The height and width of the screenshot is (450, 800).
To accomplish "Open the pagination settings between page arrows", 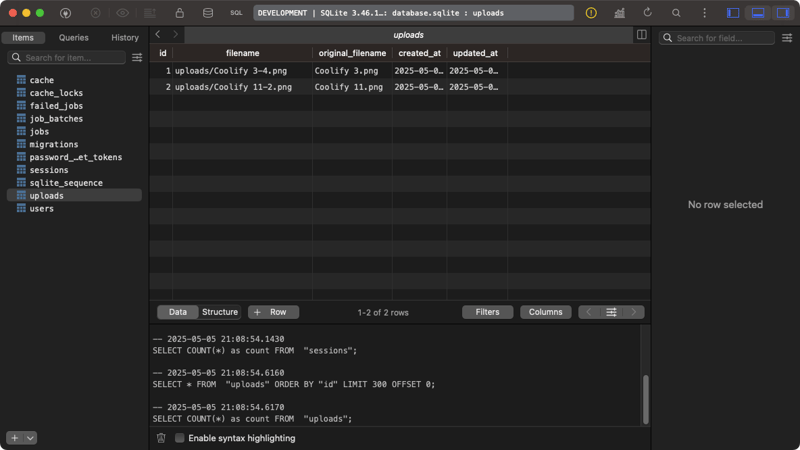I will pyautogui.click(x=611, y=312).
